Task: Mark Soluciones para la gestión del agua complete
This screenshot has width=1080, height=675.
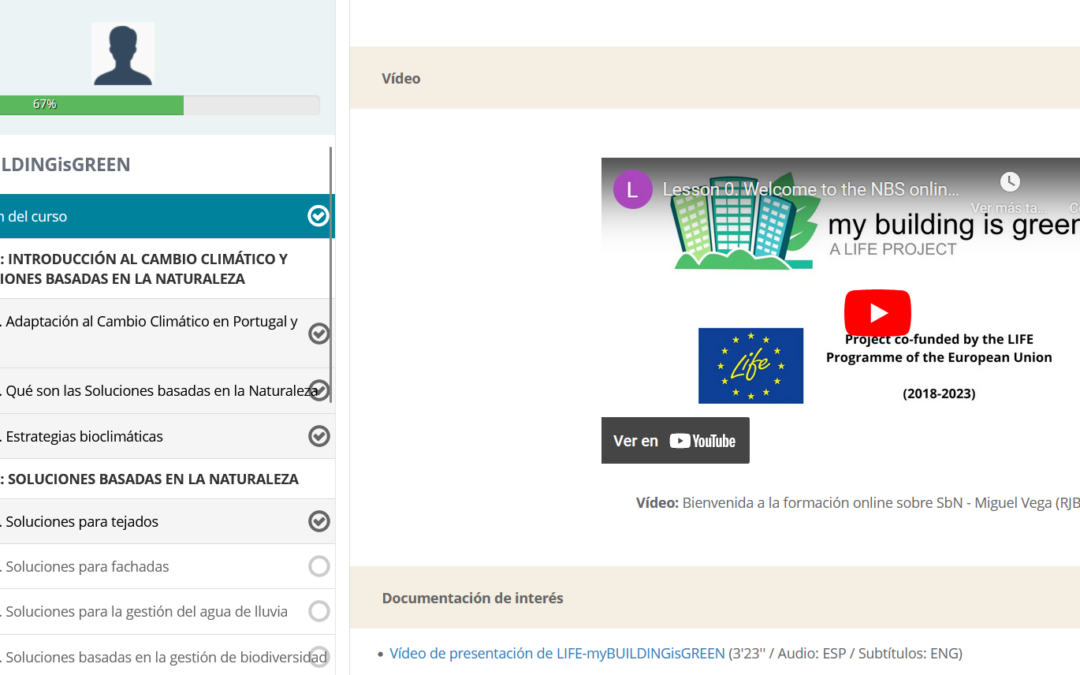Action: [x=319, y=611]
